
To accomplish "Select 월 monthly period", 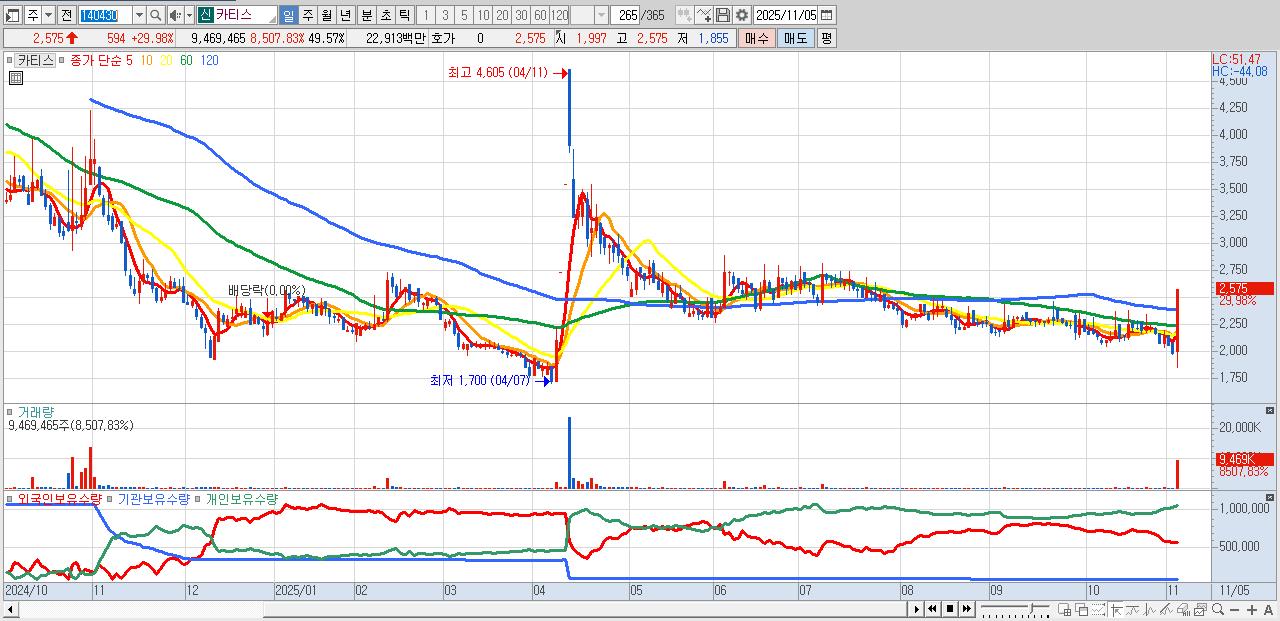I will click(x=326, y=16).
